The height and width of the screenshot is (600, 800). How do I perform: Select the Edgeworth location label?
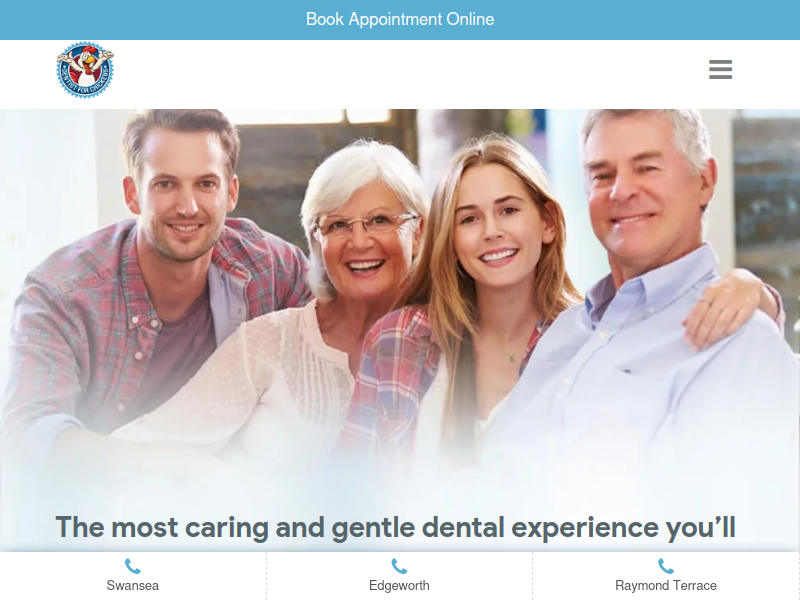[399, 585]
